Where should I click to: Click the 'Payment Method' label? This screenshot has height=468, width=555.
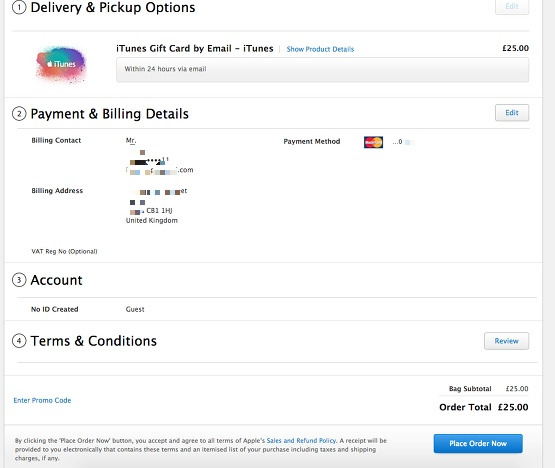coord(312,142)
